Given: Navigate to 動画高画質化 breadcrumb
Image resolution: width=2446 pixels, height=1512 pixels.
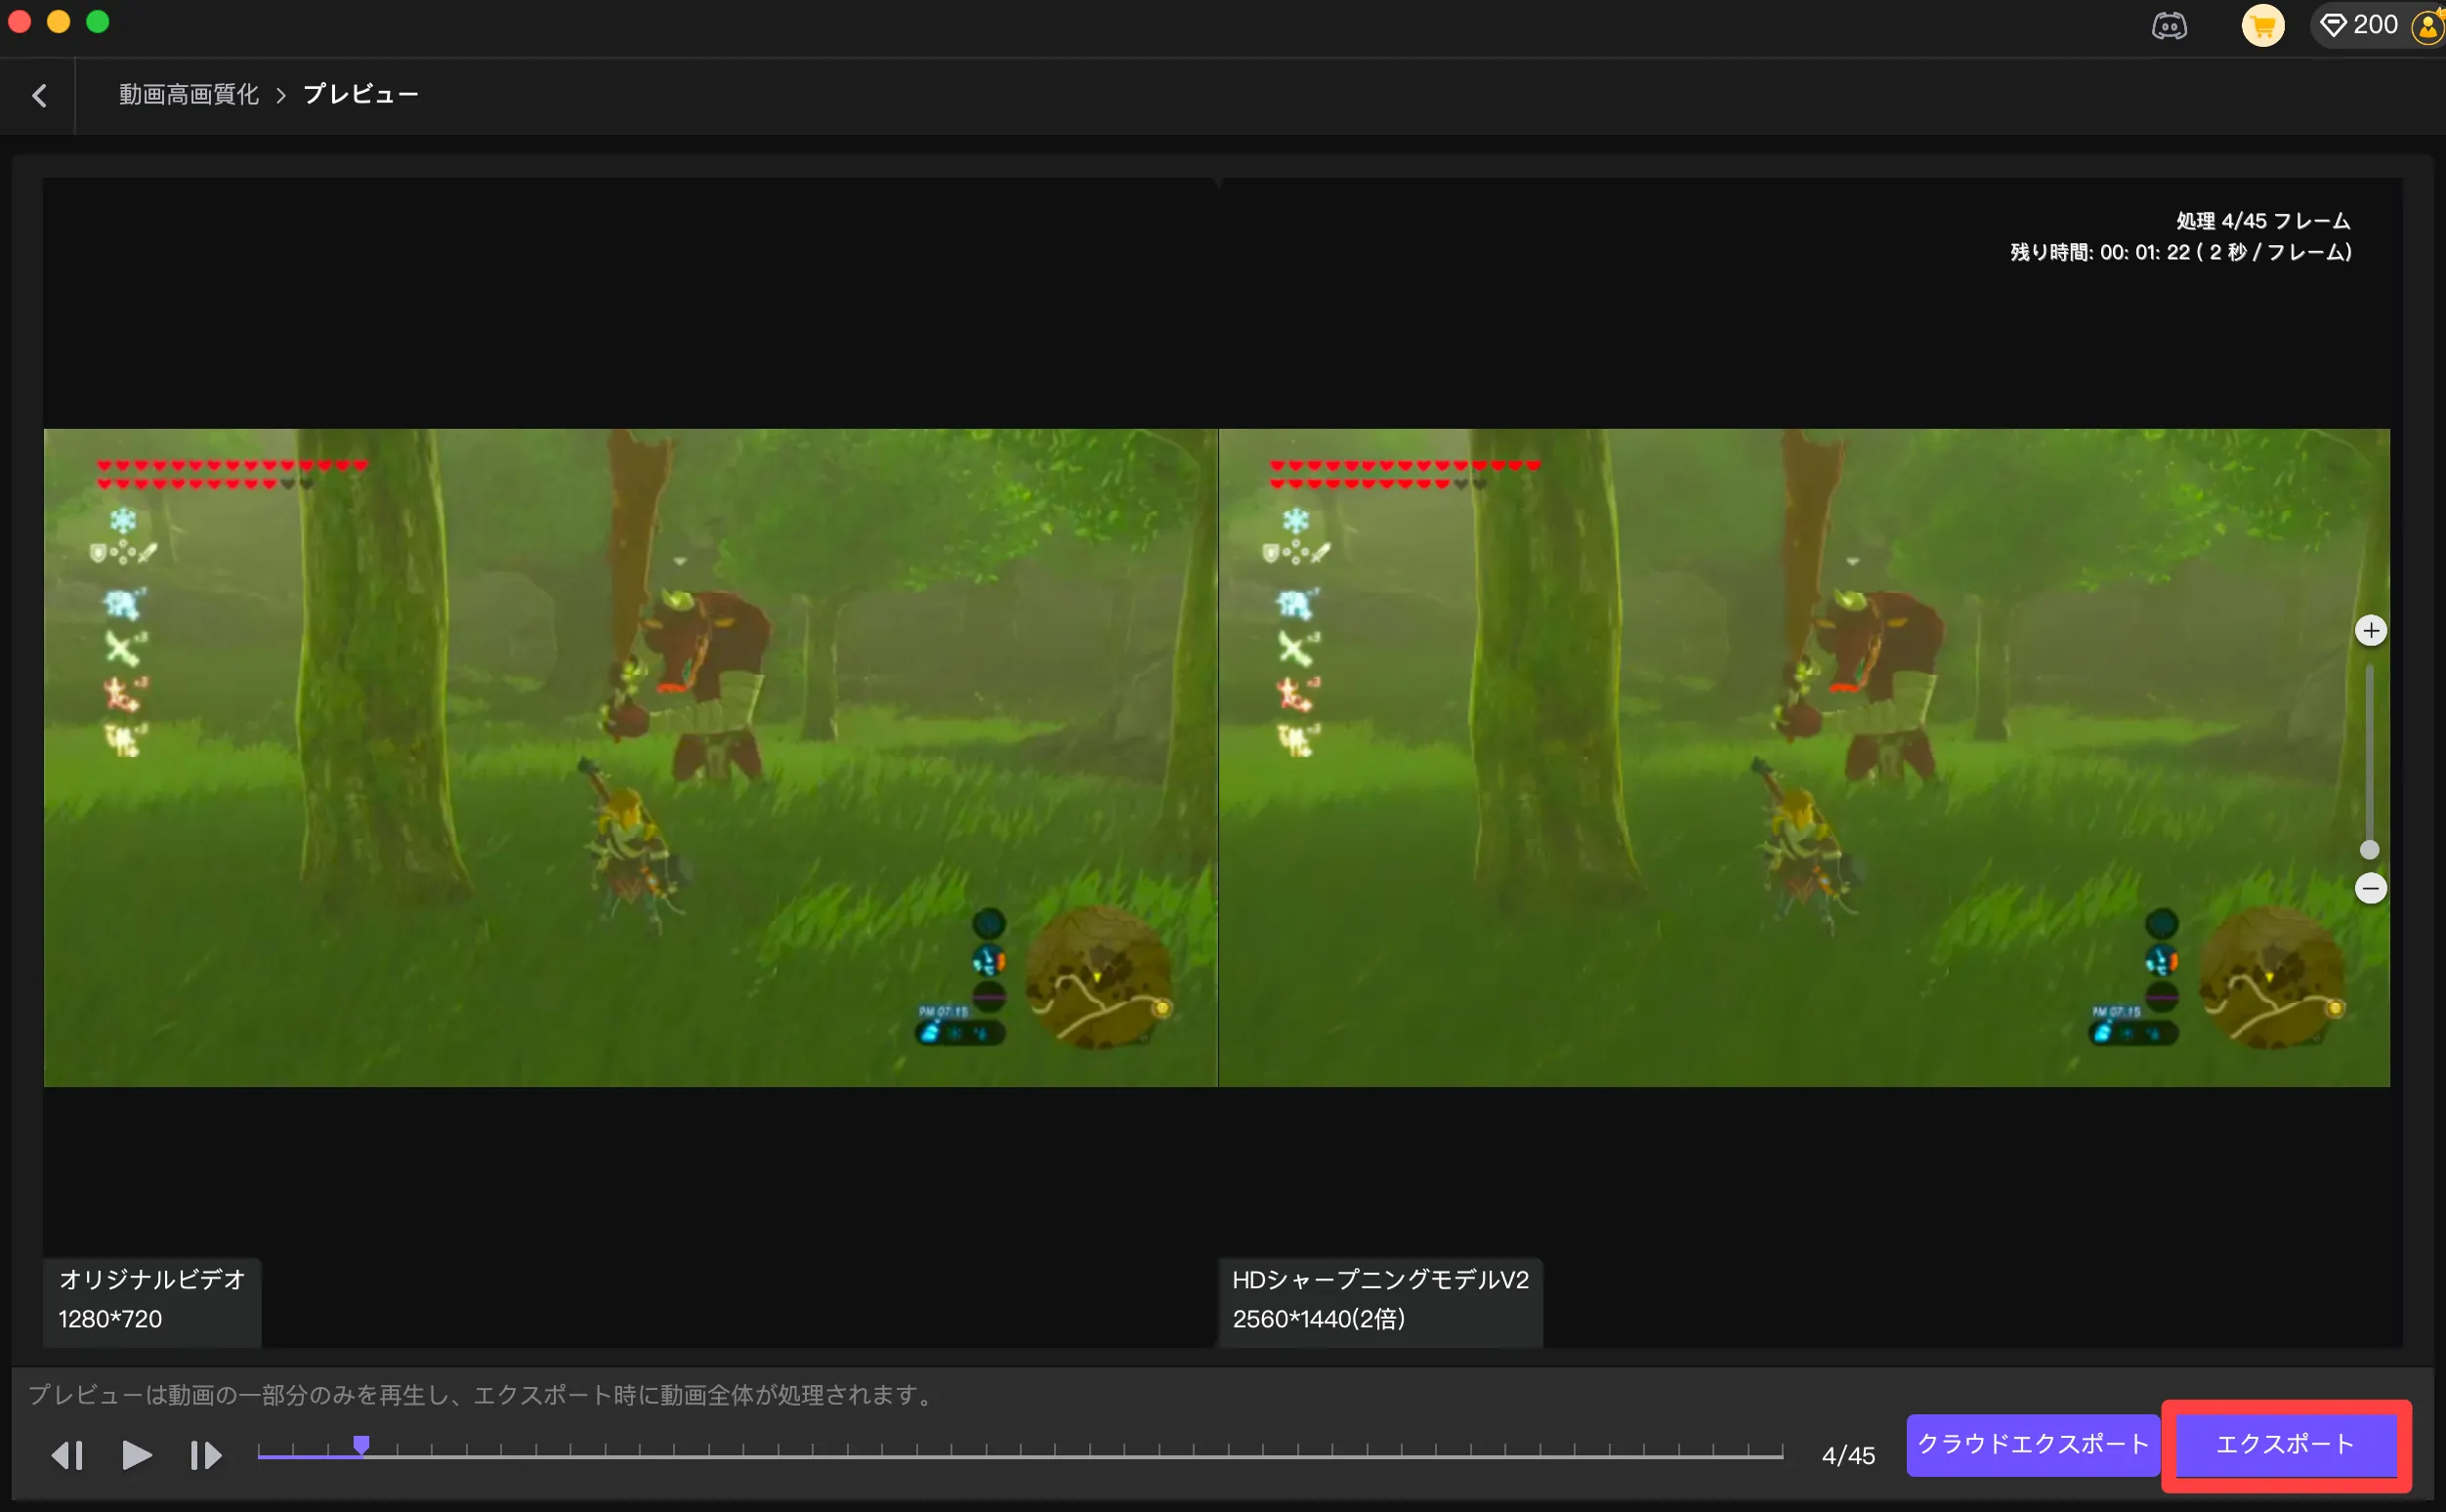Looking at the screenshot, I should [x=189, y=94].
